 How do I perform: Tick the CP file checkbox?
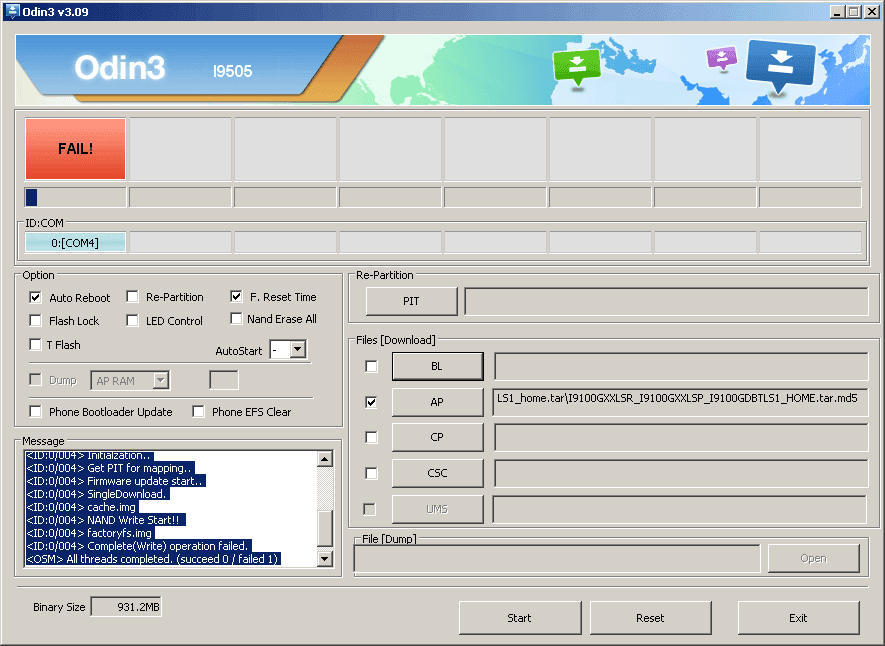(371, 437)
